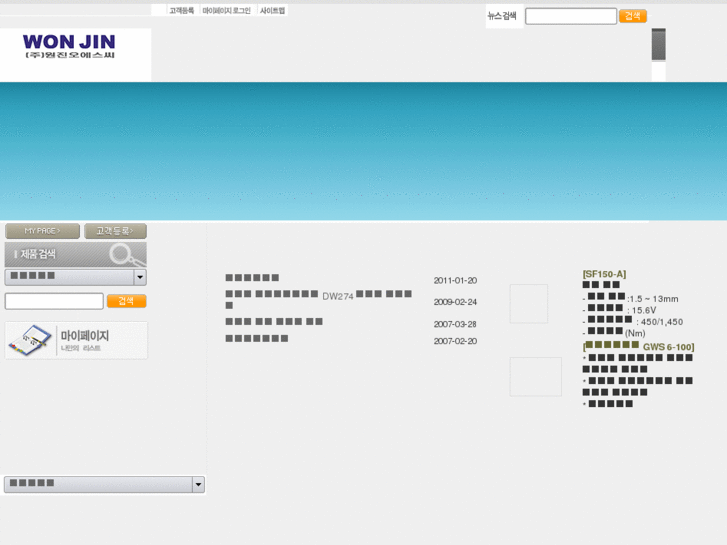The height and width of the screenshot is (545, 727).
Task: Open the news item mentioning DW274
Action: [319, 299]
